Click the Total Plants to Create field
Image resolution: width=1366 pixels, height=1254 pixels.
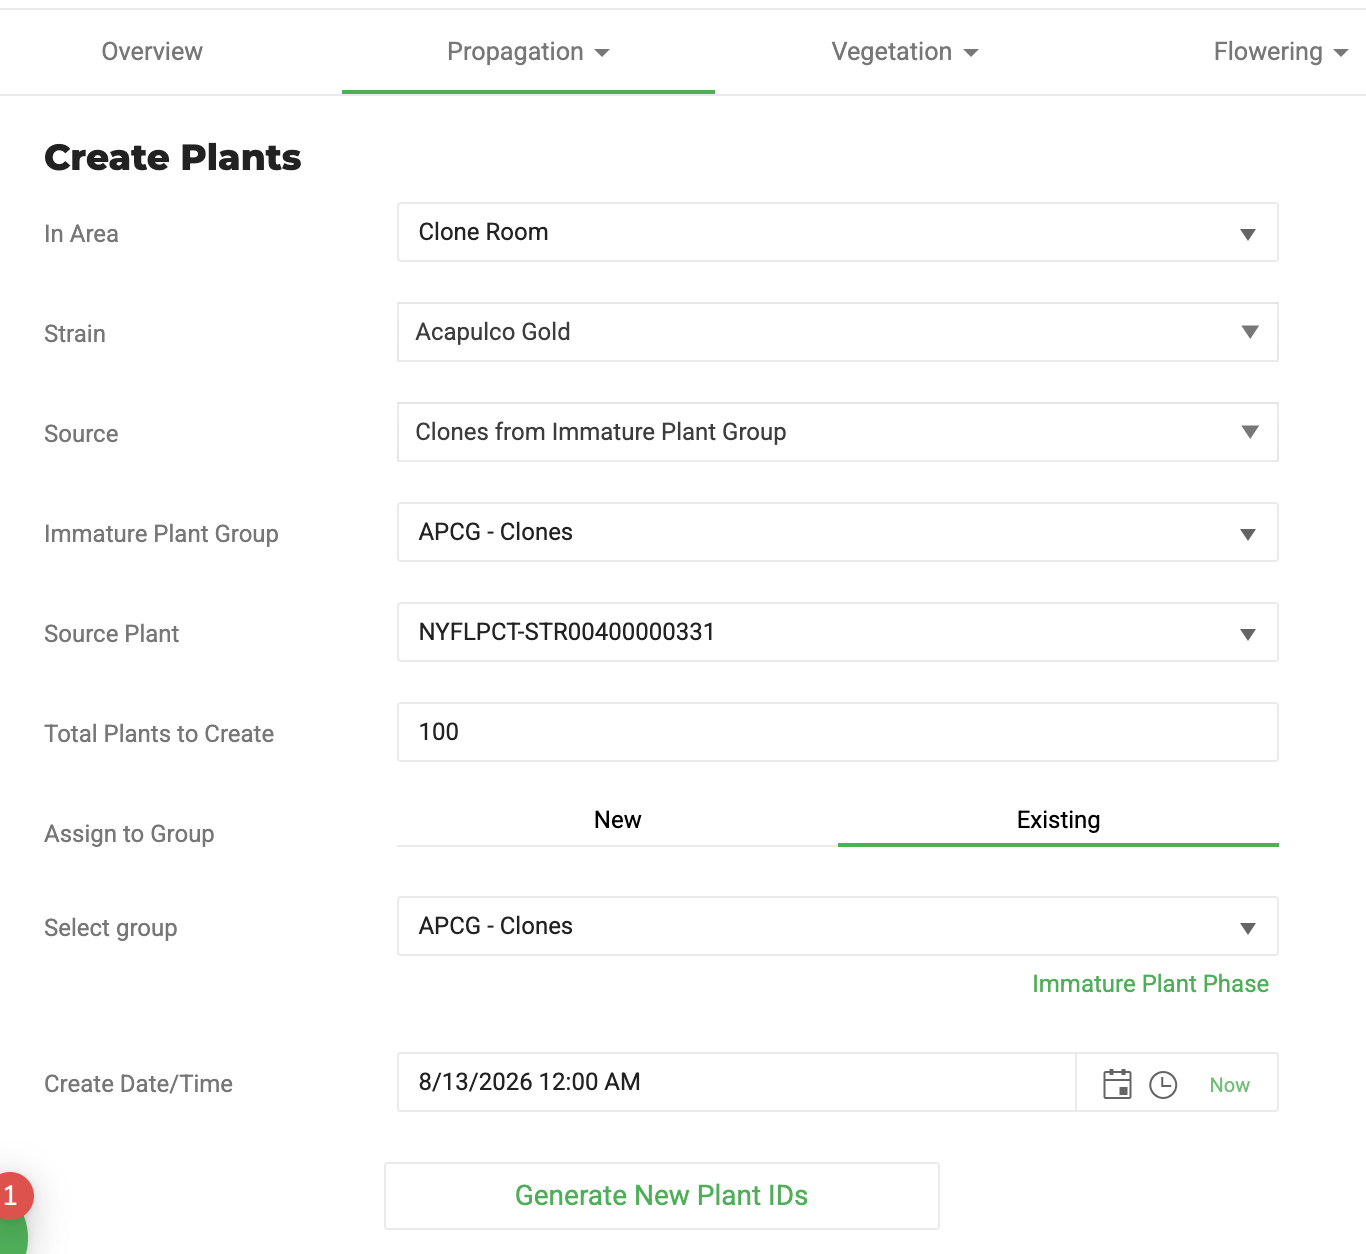pyautogui.click(x=838, y=732)
